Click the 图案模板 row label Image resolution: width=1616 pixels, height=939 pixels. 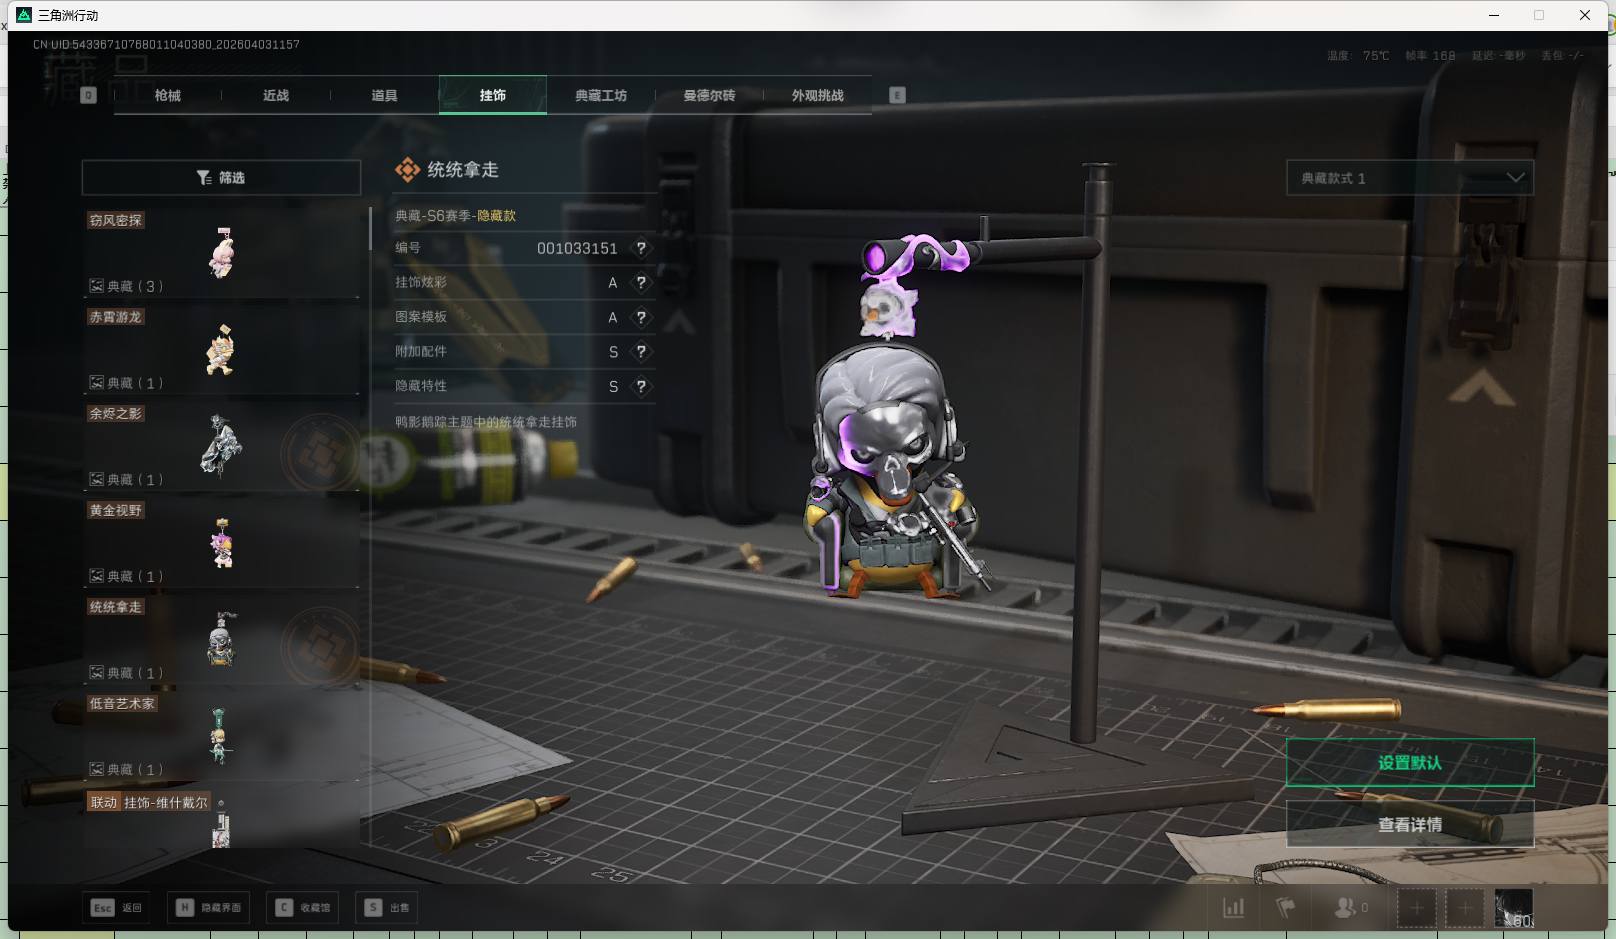421,317
